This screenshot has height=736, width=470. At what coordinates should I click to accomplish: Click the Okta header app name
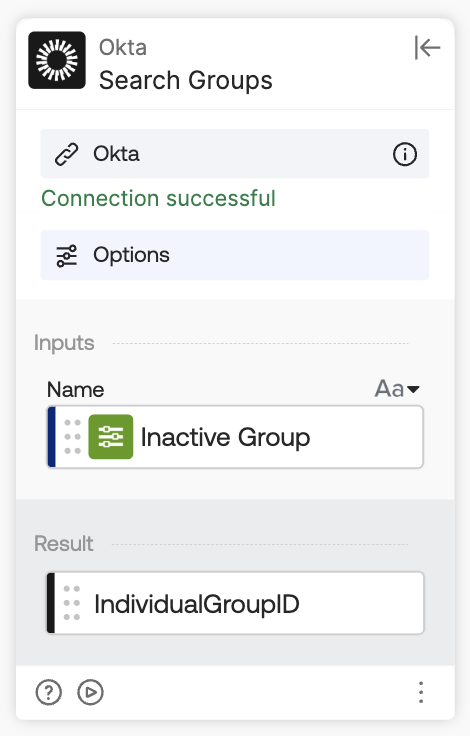click(123, 47)
